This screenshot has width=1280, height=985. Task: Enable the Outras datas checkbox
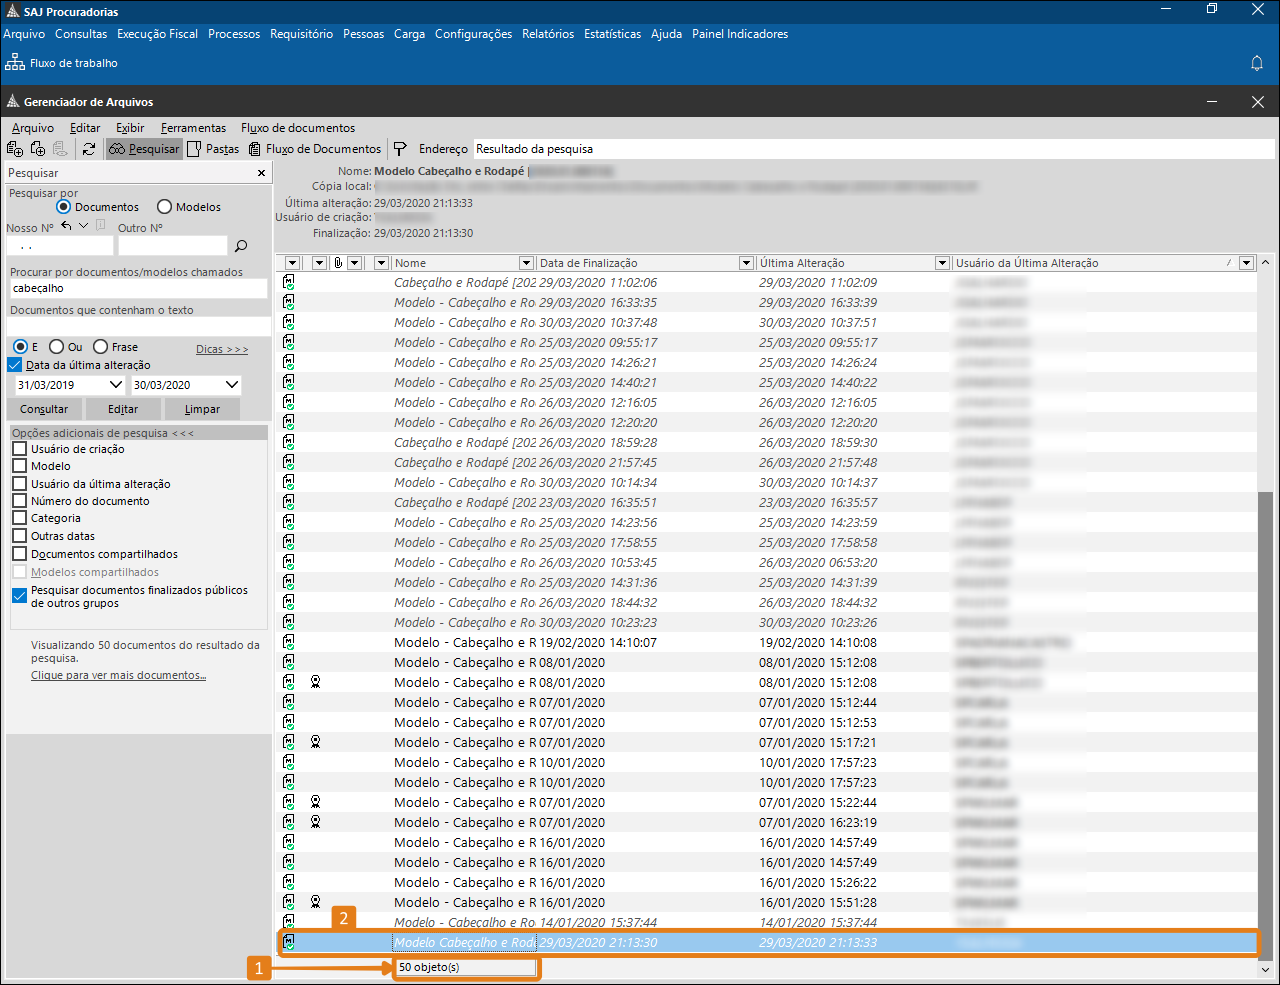tap(19, 536)
